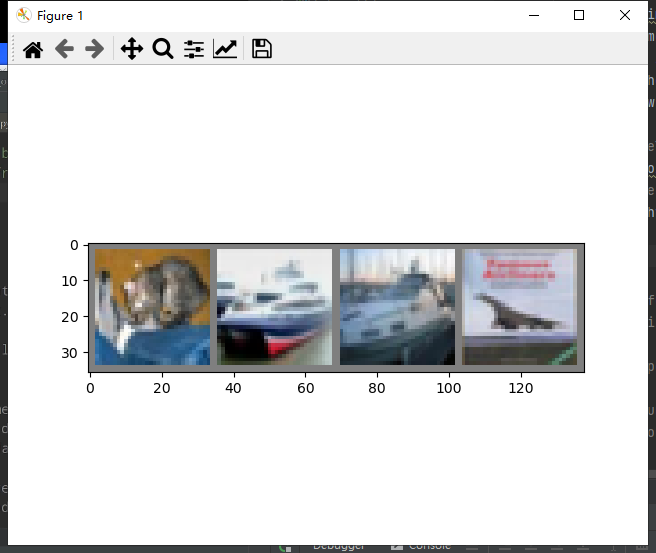Screen dimensions: 656x553
Task: Maximize the Figure 1 window
Action: tap(579, 15)
